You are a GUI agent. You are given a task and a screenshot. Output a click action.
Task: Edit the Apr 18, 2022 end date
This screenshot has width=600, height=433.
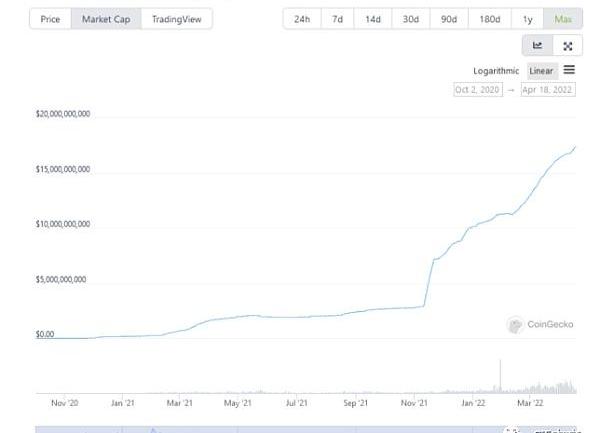coord(548,89)
